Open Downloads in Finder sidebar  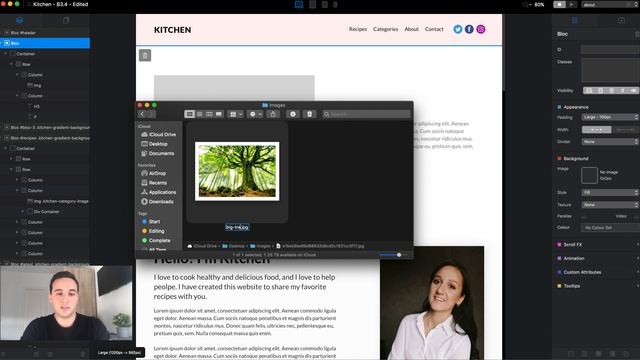[x=157, y=202]
